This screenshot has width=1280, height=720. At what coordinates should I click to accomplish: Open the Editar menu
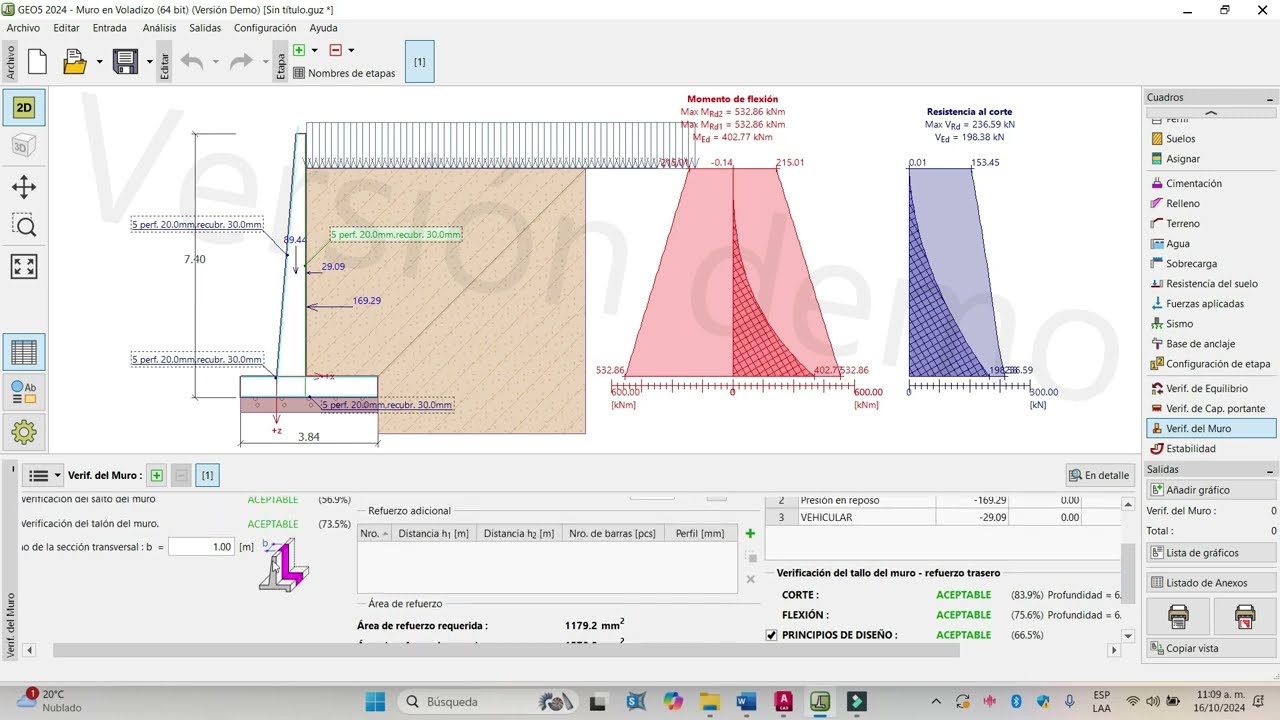[66, 28]
